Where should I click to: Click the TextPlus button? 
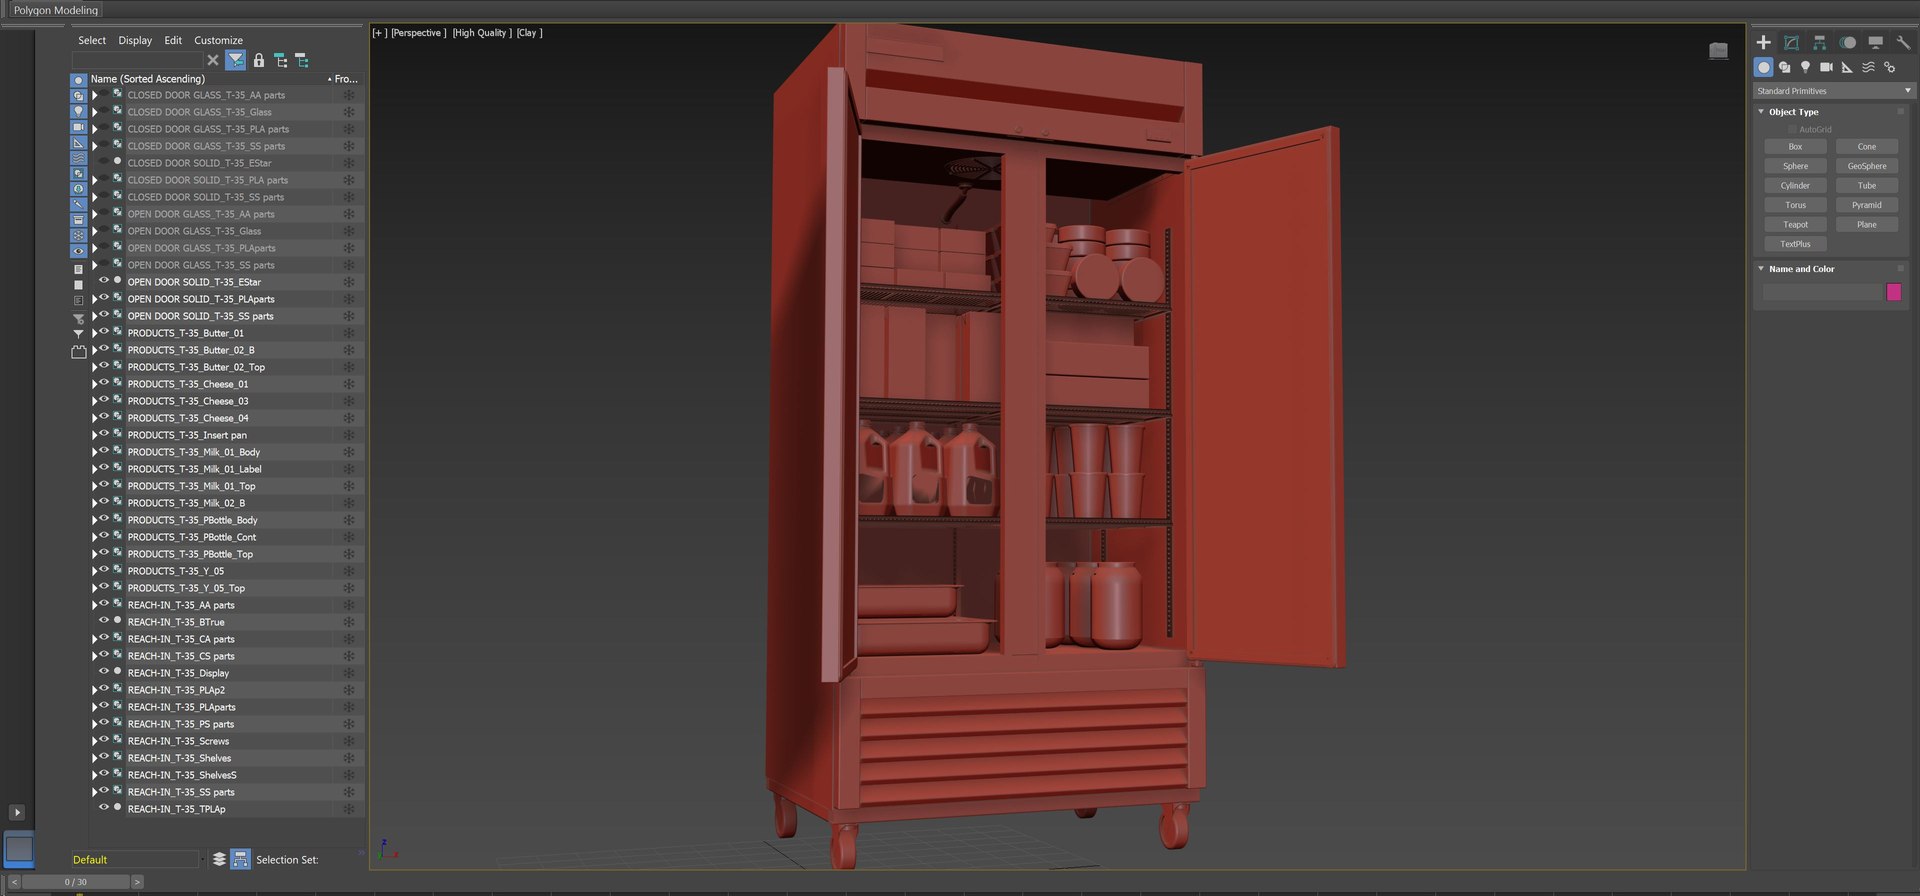coord(1795,244)
